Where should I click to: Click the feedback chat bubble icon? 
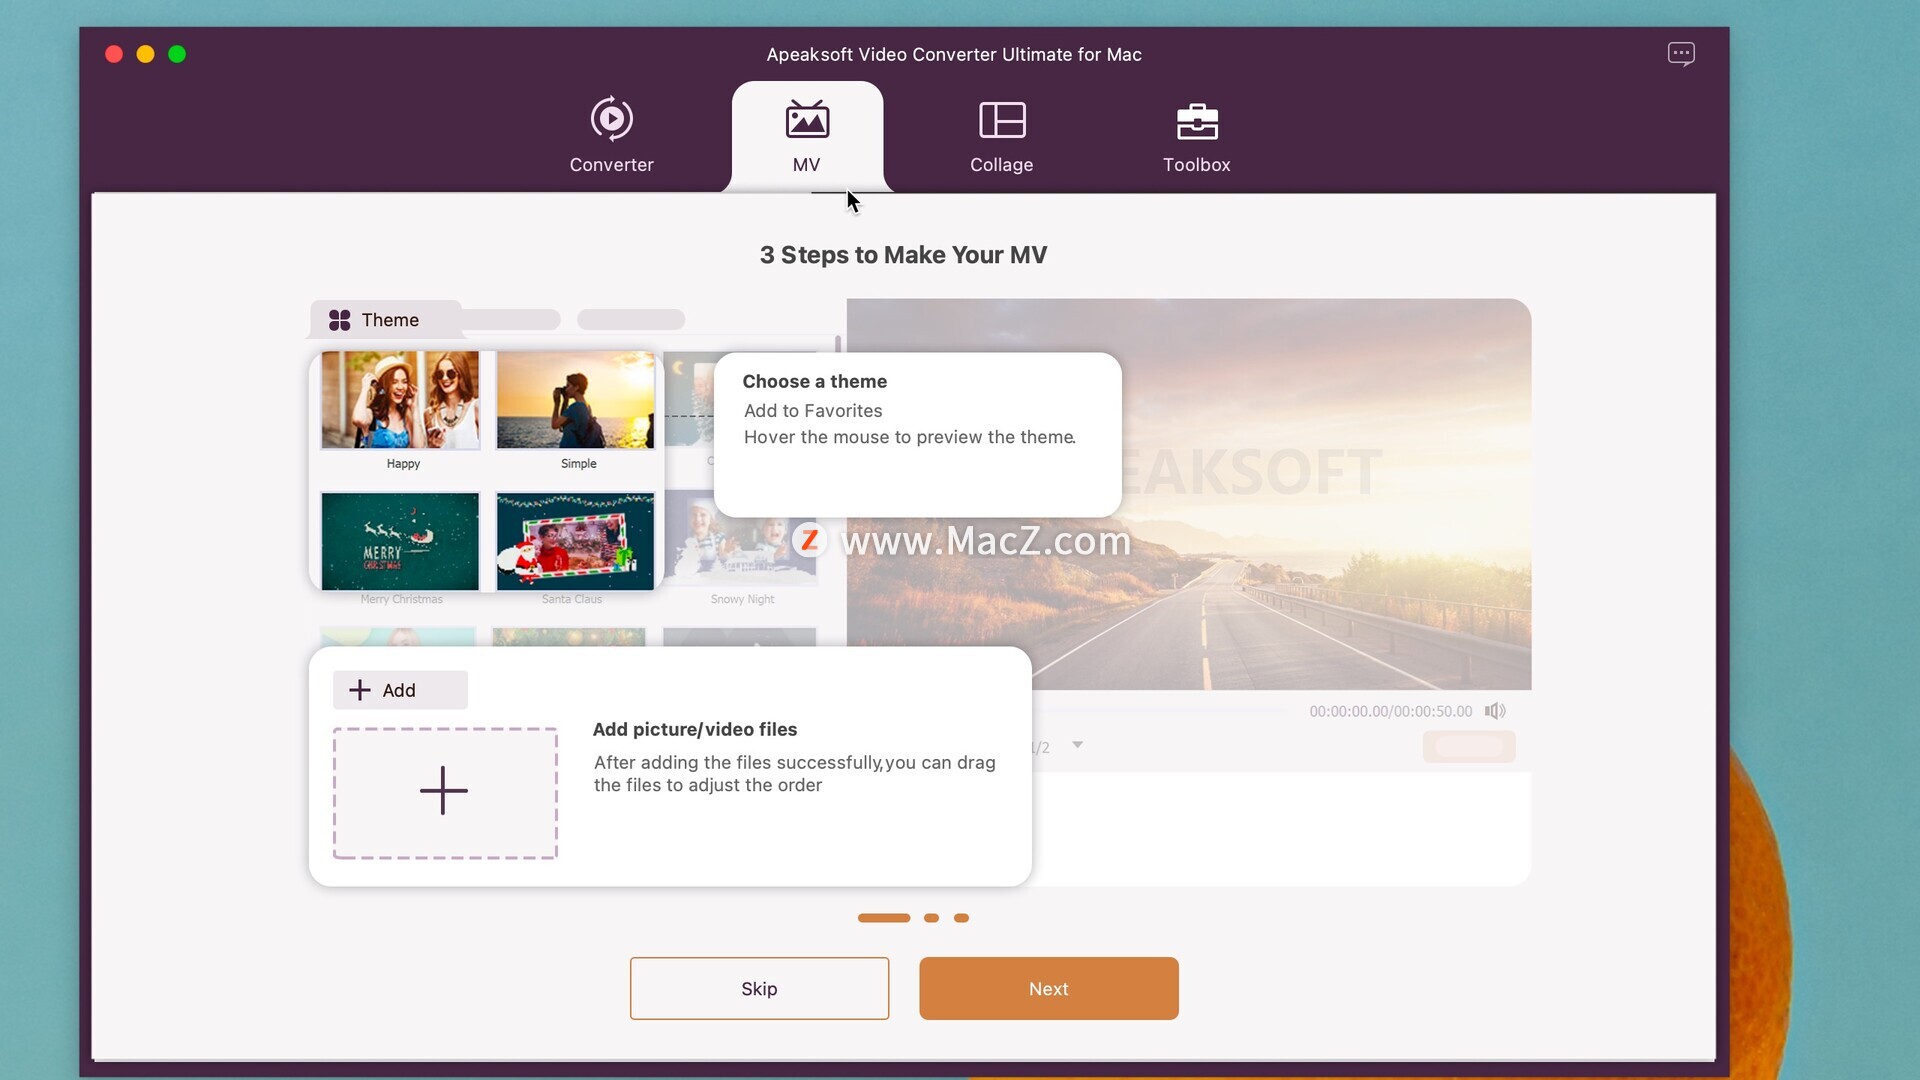point(1681,54)
